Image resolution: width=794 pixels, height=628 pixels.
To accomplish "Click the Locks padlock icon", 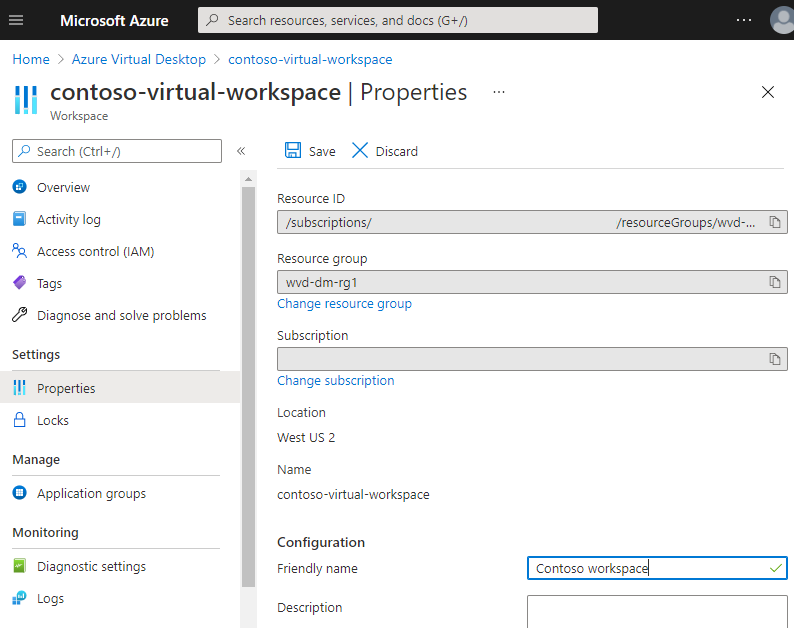I will click(19, 420).
